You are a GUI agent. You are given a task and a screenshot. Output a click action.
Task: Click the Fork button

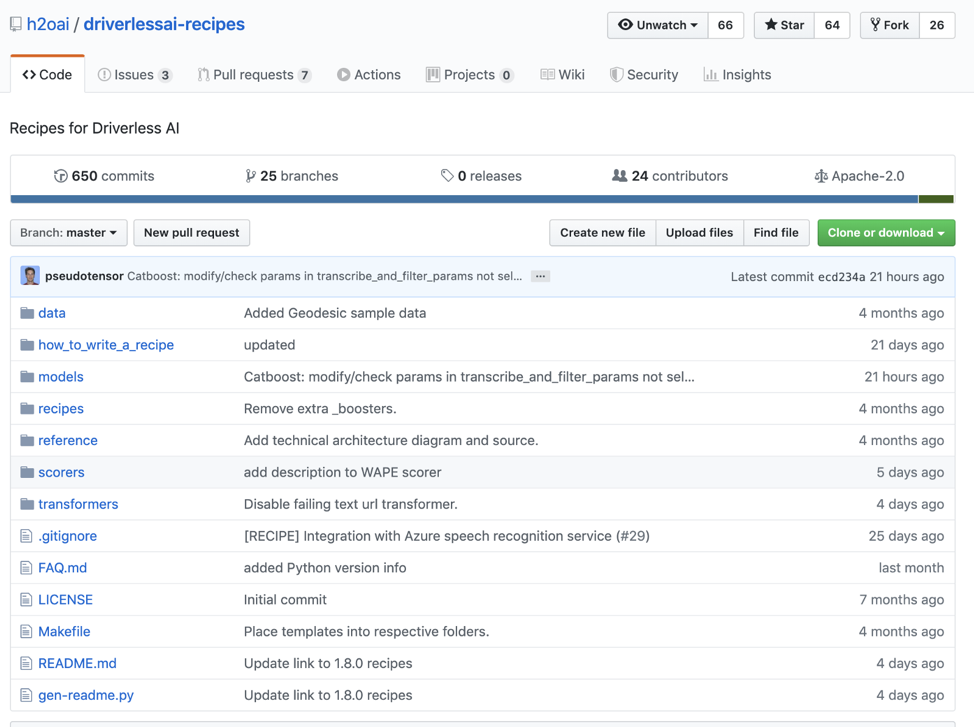tap(889, 25)
